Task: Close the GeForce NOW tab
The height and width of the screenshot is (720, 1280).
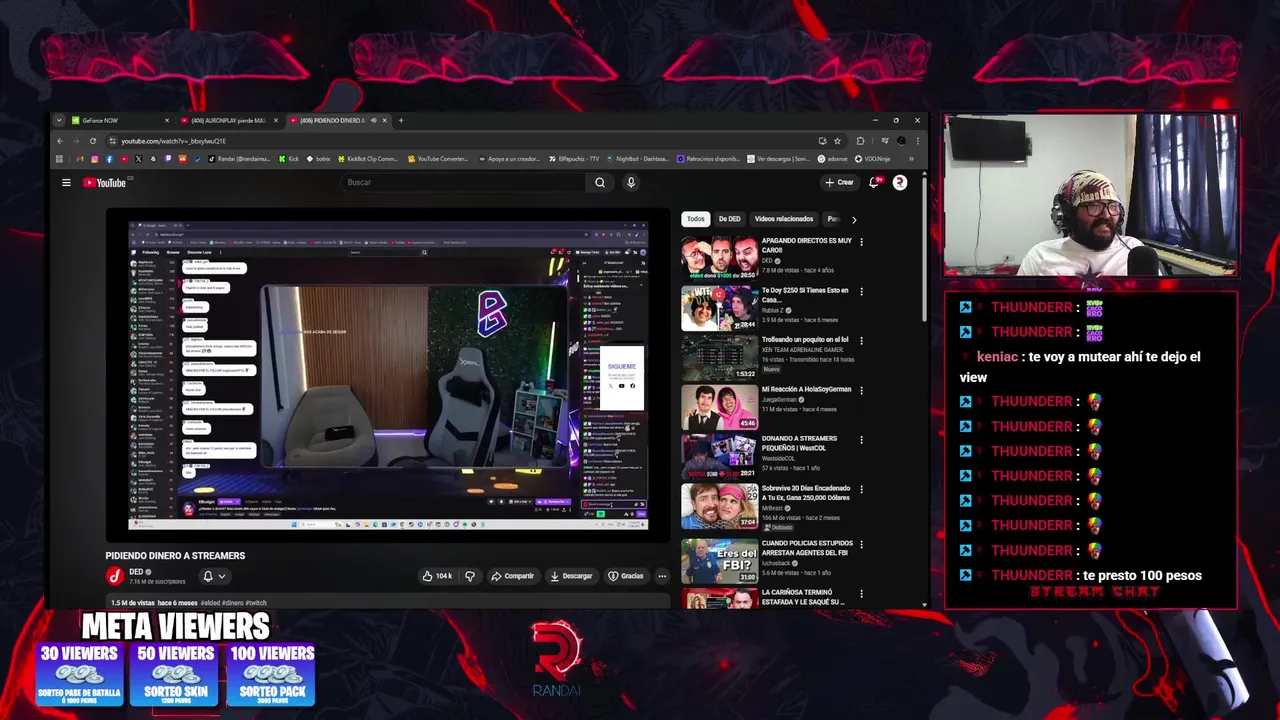Action: [167, 120]
